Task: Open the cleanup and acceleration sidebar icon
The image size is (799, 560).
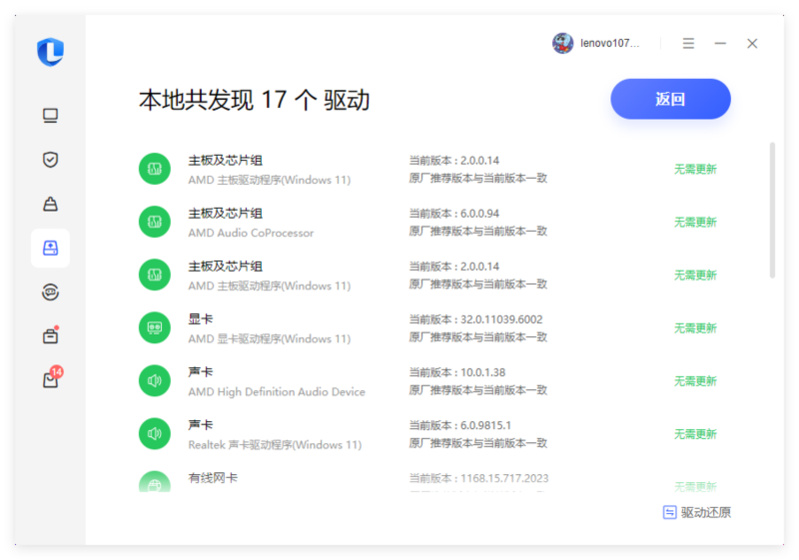Action: pyautogui.click(x=50, y=204)
